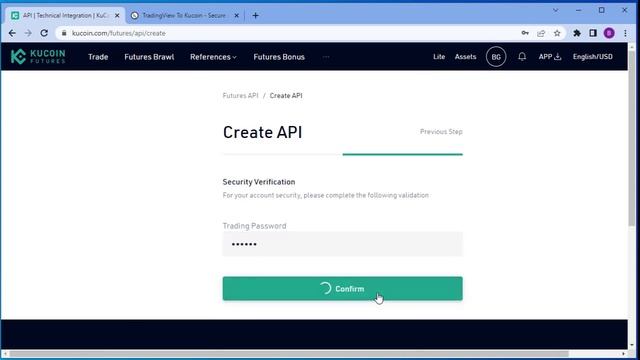Image resolution: width=640 pixels, height=360 pixels.
Task: Bookmark this page with the star icon
Action: (557, 33)
